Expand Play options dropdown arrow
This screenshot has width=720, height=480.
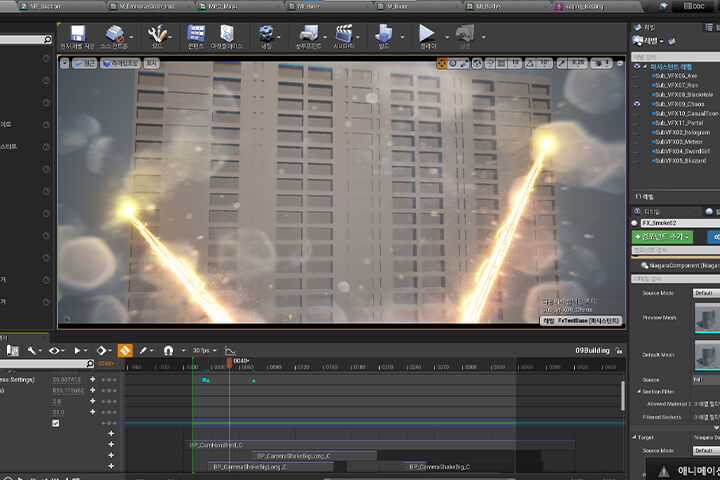coord(446,37)
